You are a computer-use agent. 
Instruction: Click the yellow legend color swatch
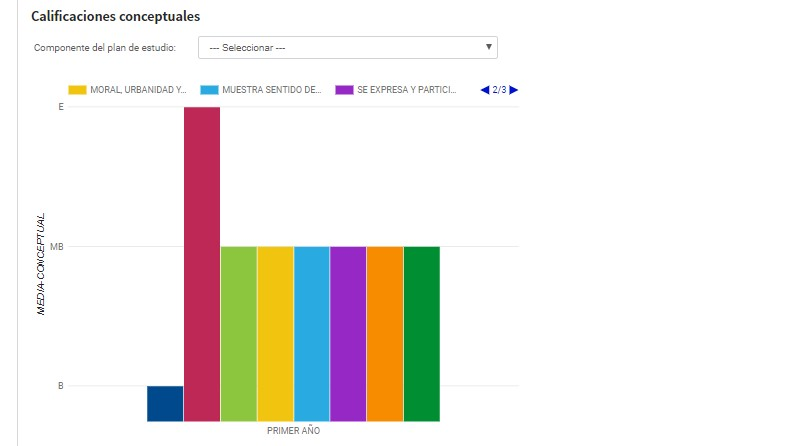pyautogui.click(x=77, y=90)
